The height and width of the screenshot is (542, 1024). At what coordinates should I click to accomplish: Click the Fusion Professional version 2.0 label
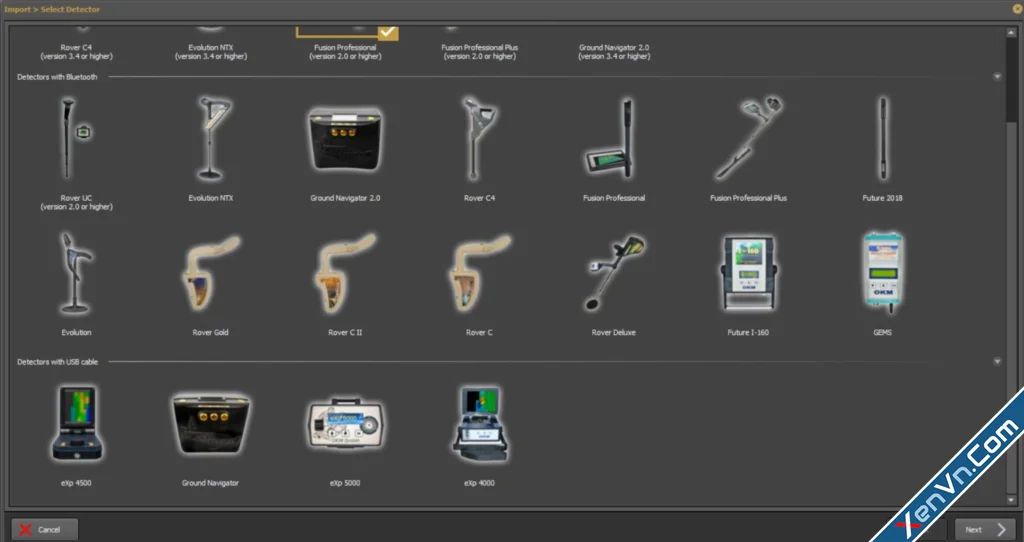[345, 52]
